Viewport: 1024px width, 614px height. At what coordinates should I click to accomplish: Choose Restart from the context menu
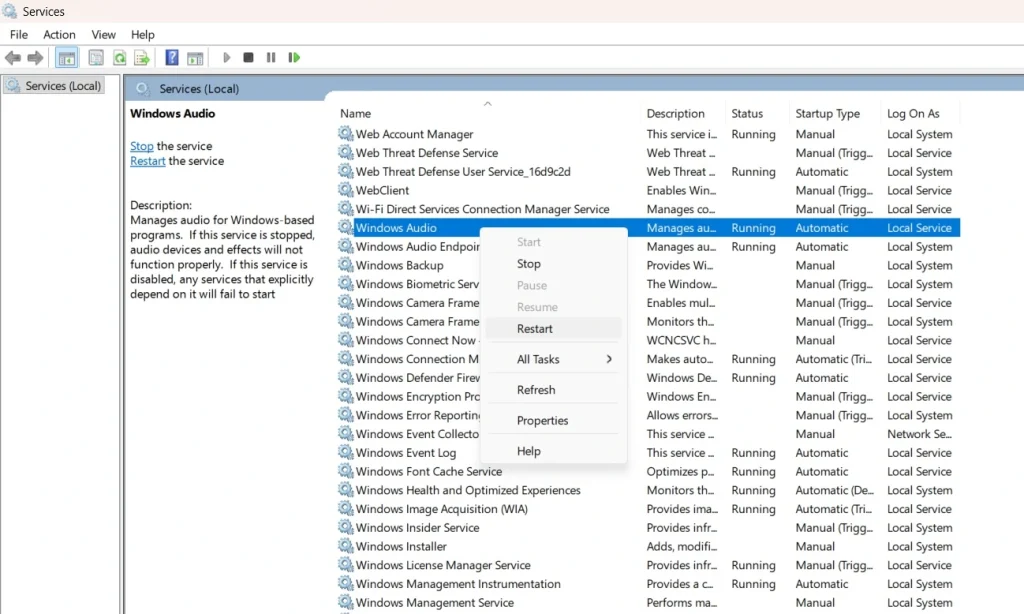pos(535,328)
